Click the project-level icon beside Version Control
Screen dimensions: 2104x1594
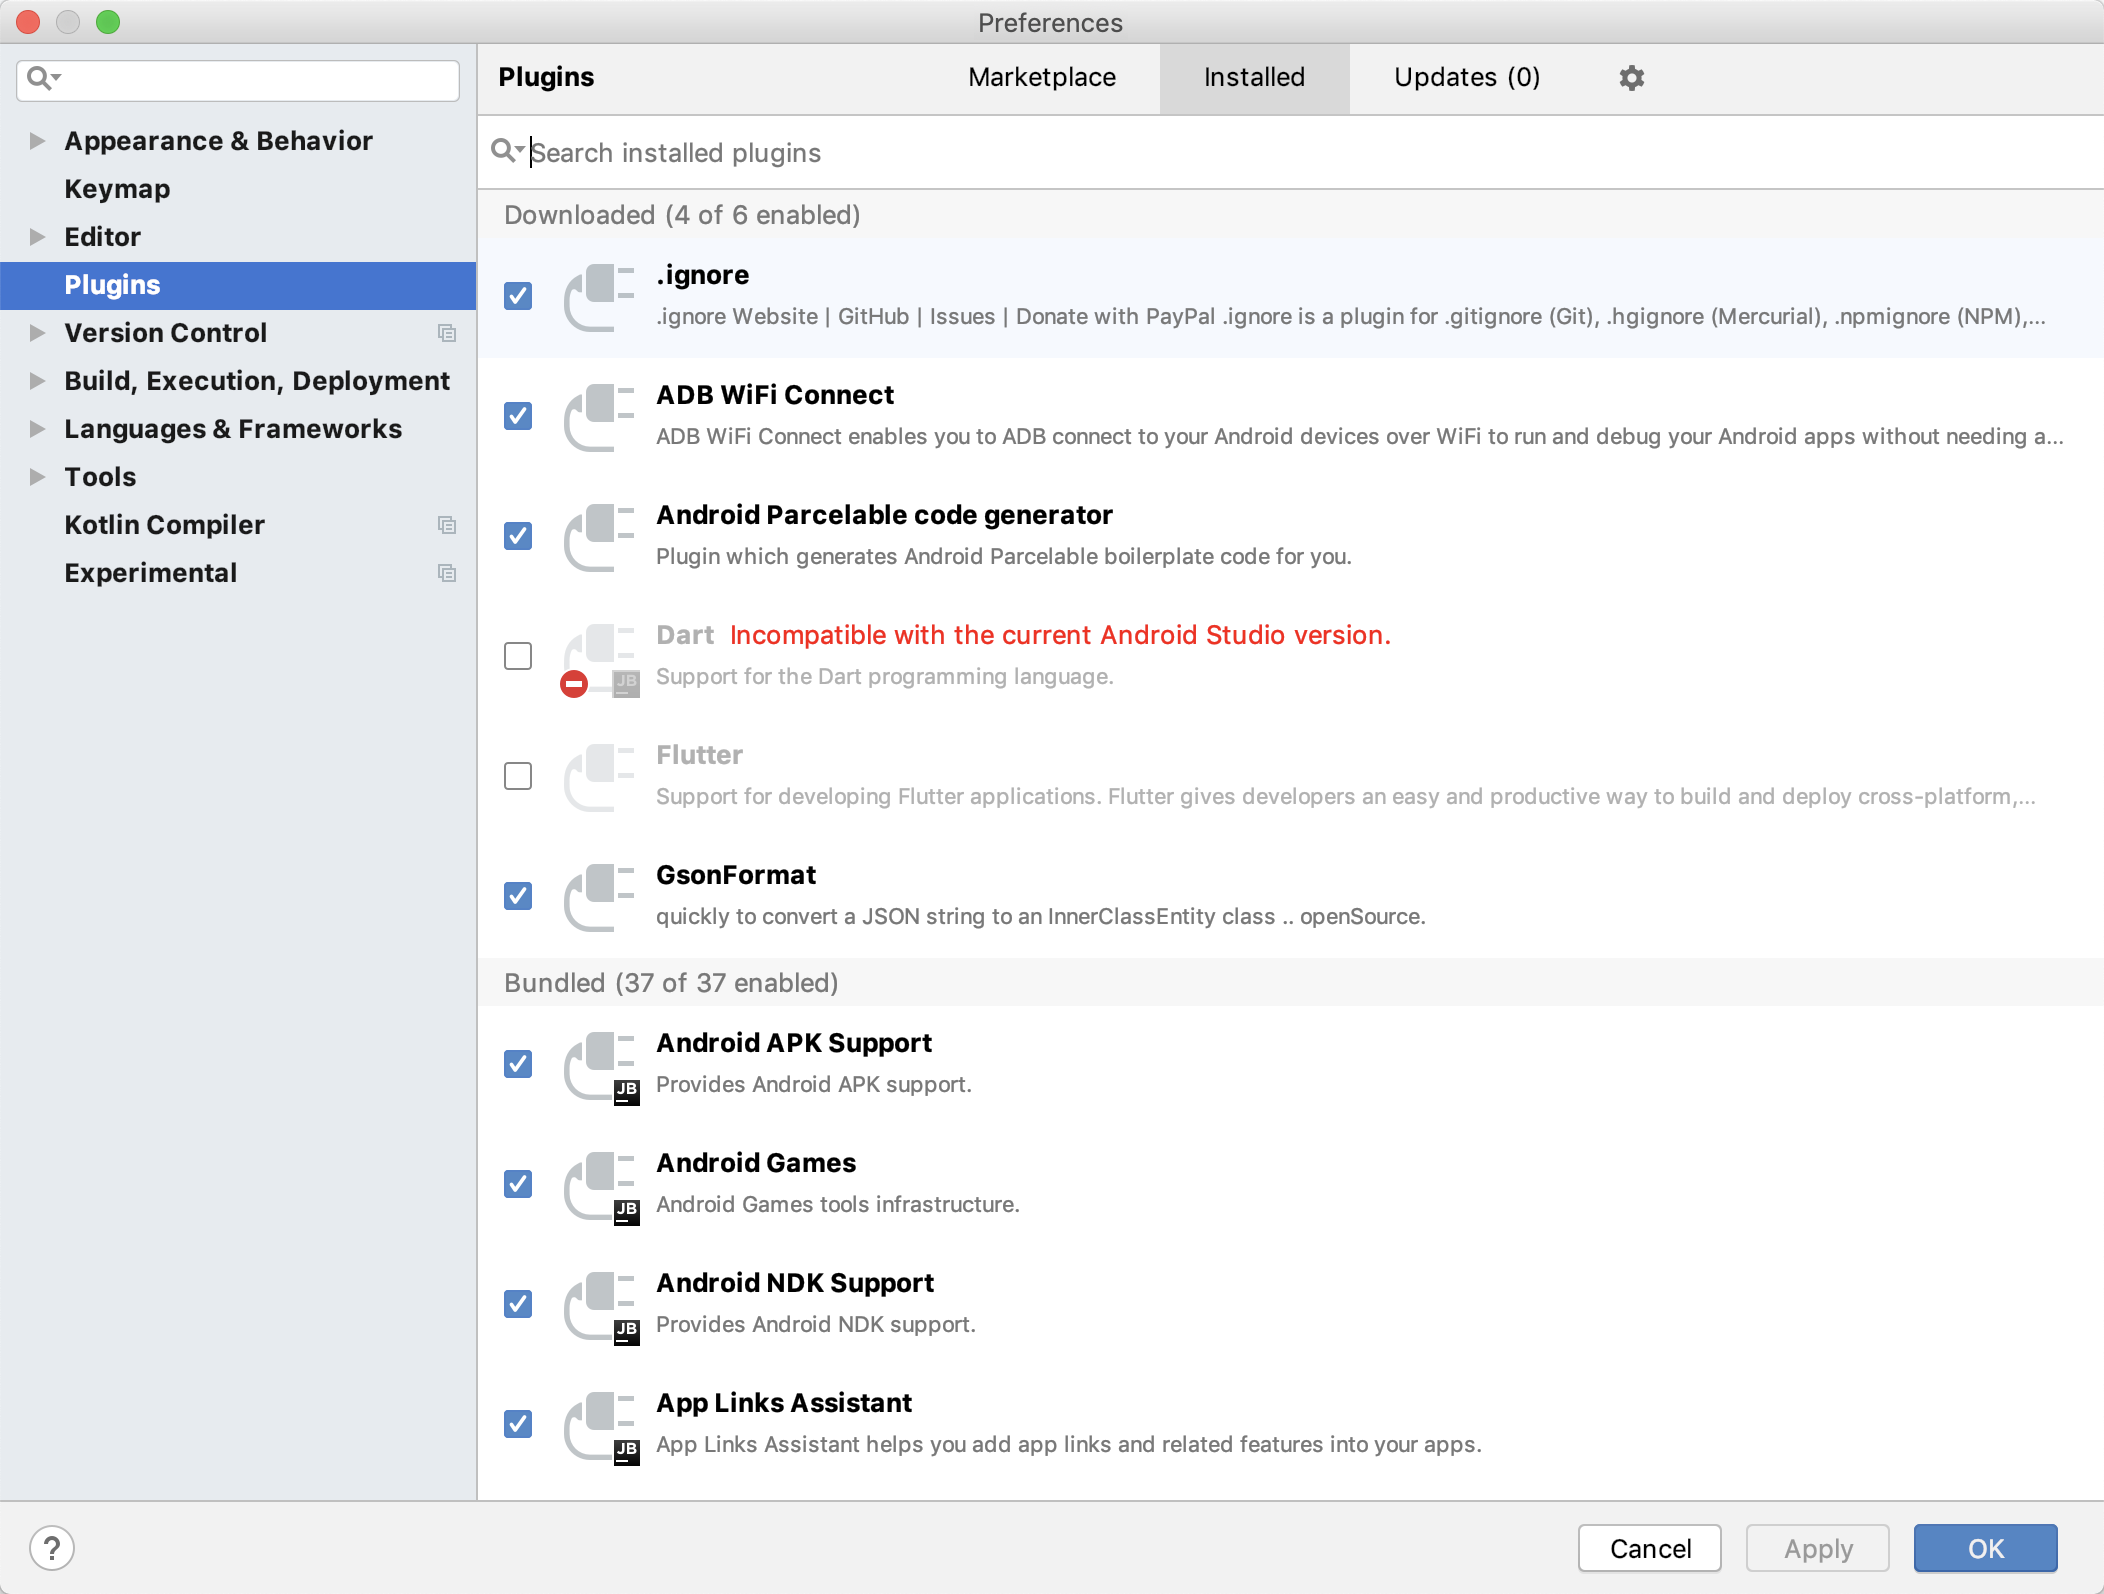tap(447, 333)
